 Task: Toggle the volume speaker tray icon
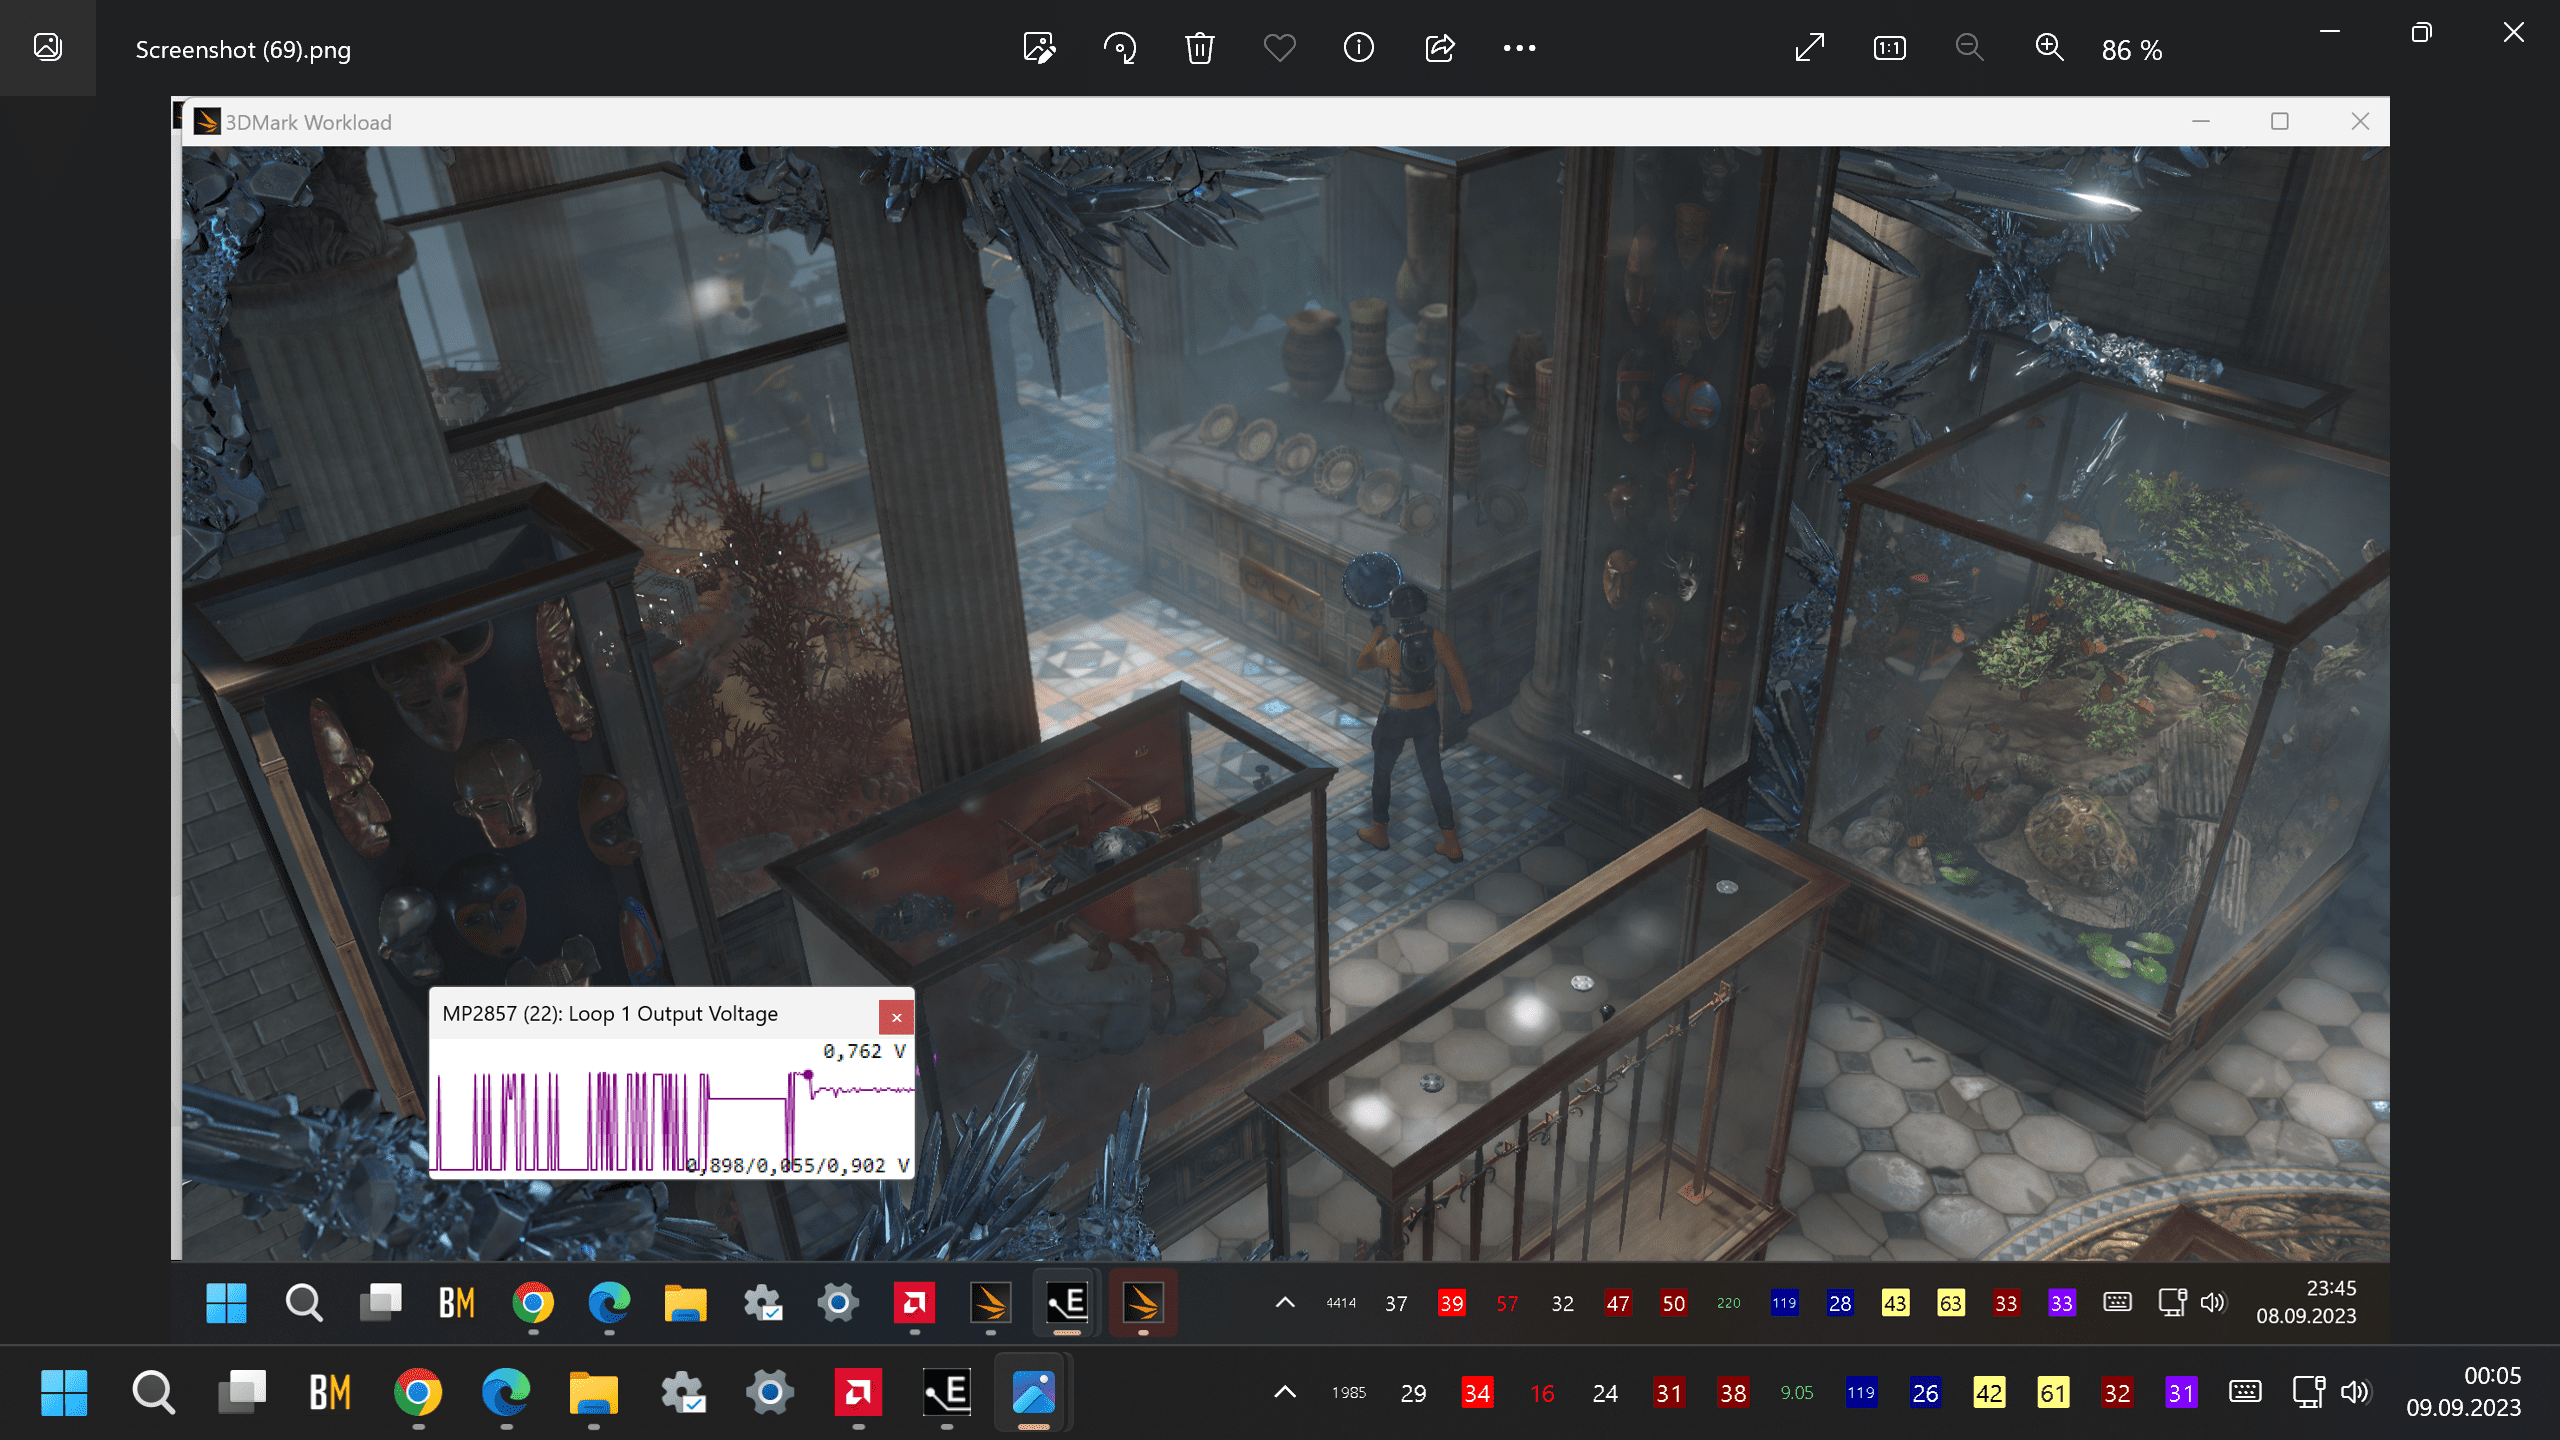click(x=2355, y=1392)
